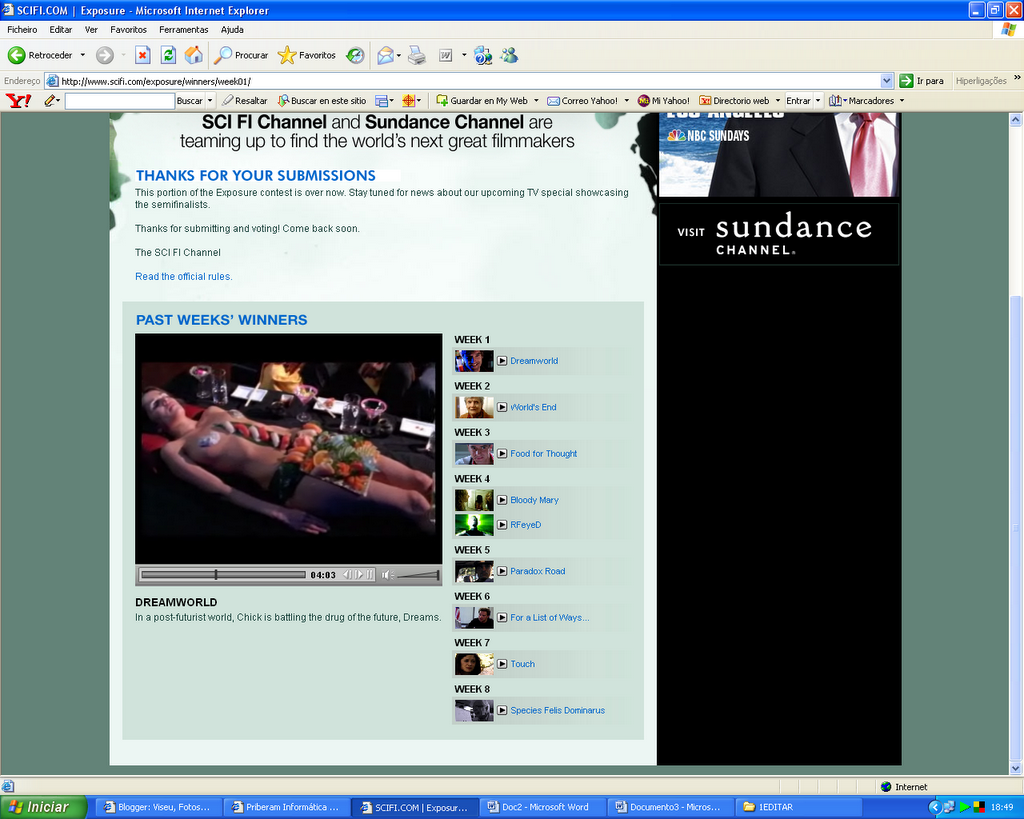Click the Yahoo! Y logo in toolbar
Image resolution: width=1024 pixels, height=819 pixels.
18,101
